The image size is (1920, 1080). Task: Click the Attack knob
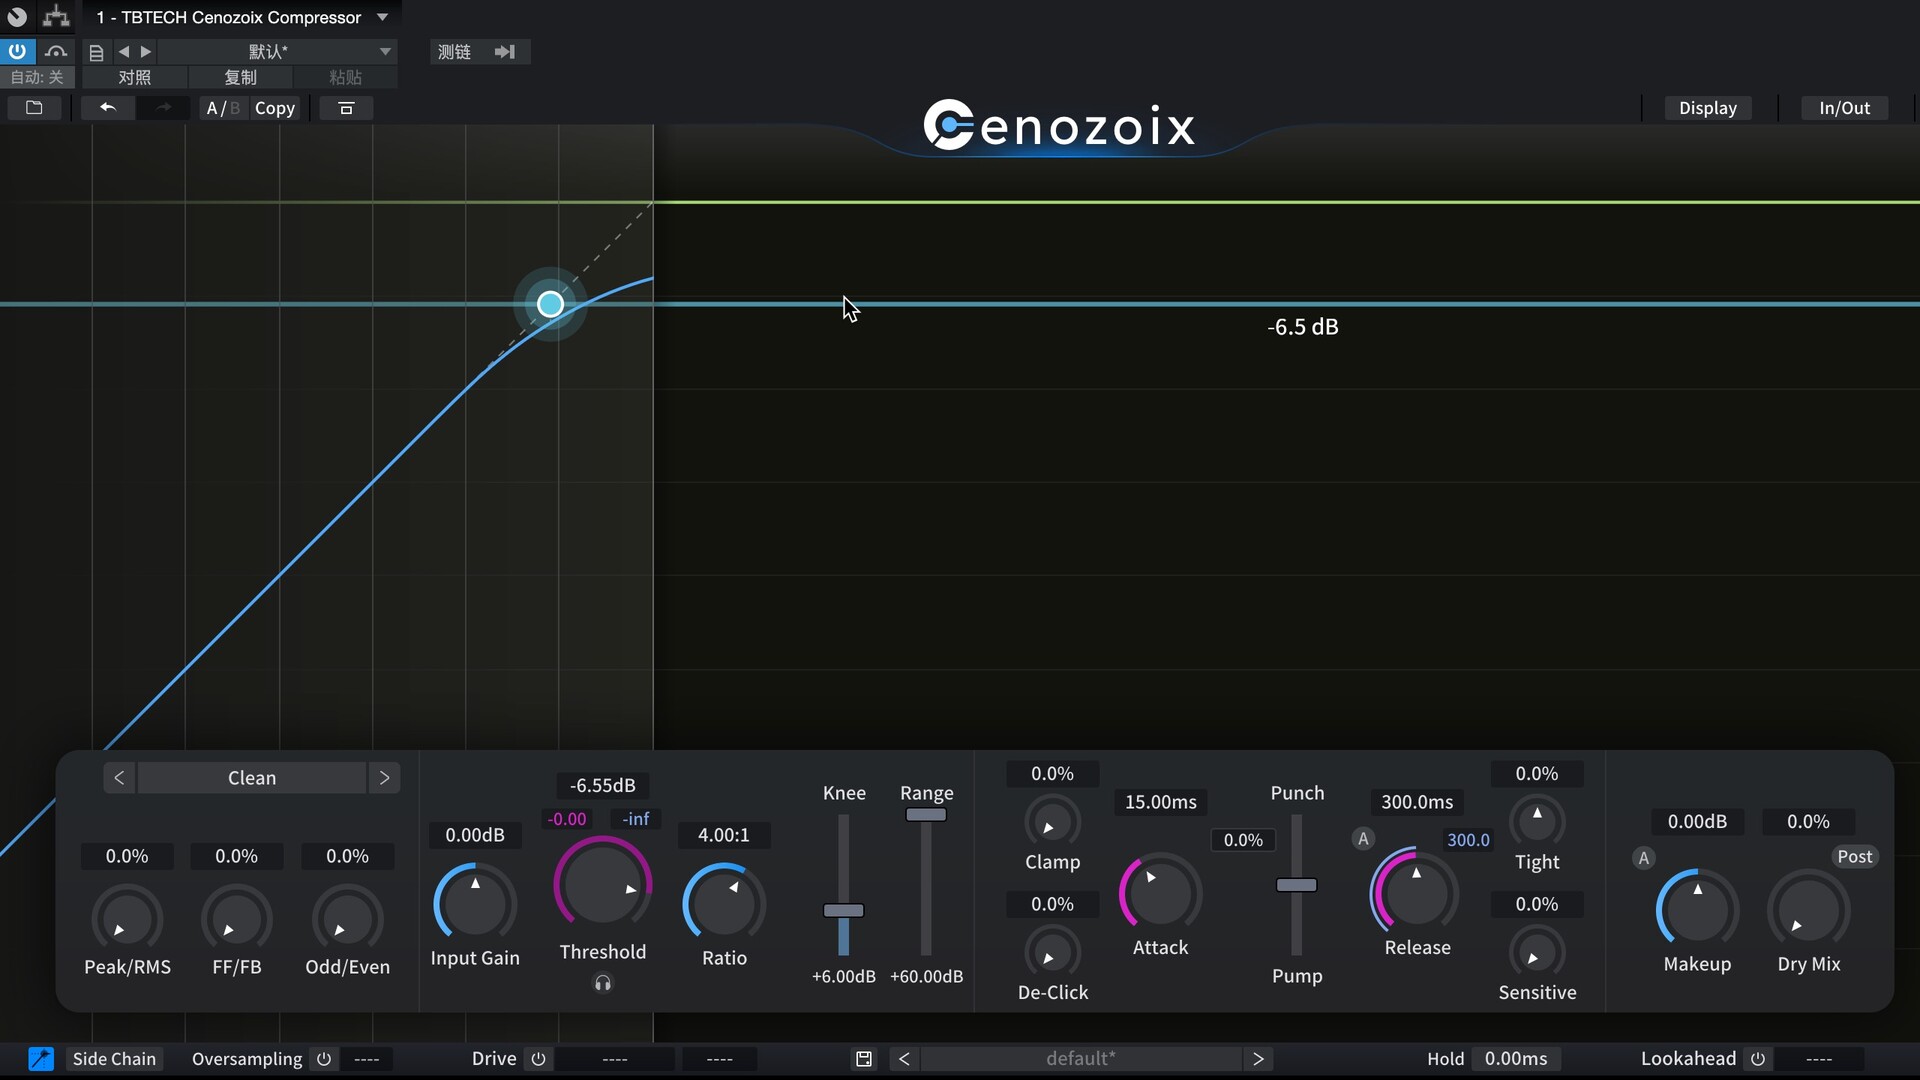(1160, 892)
